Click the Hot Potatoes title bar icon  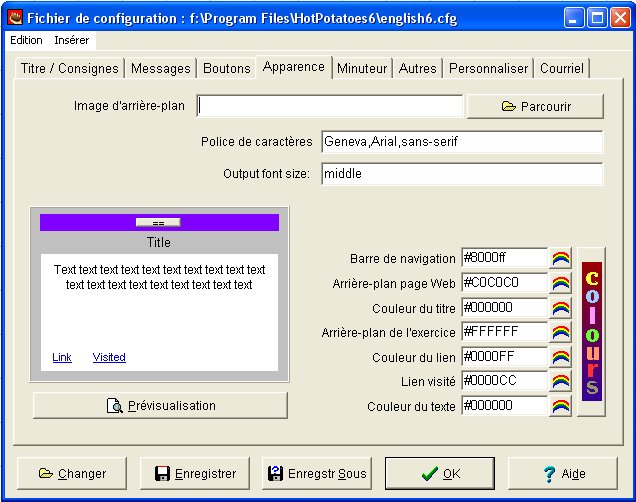[x=15, y=18]
